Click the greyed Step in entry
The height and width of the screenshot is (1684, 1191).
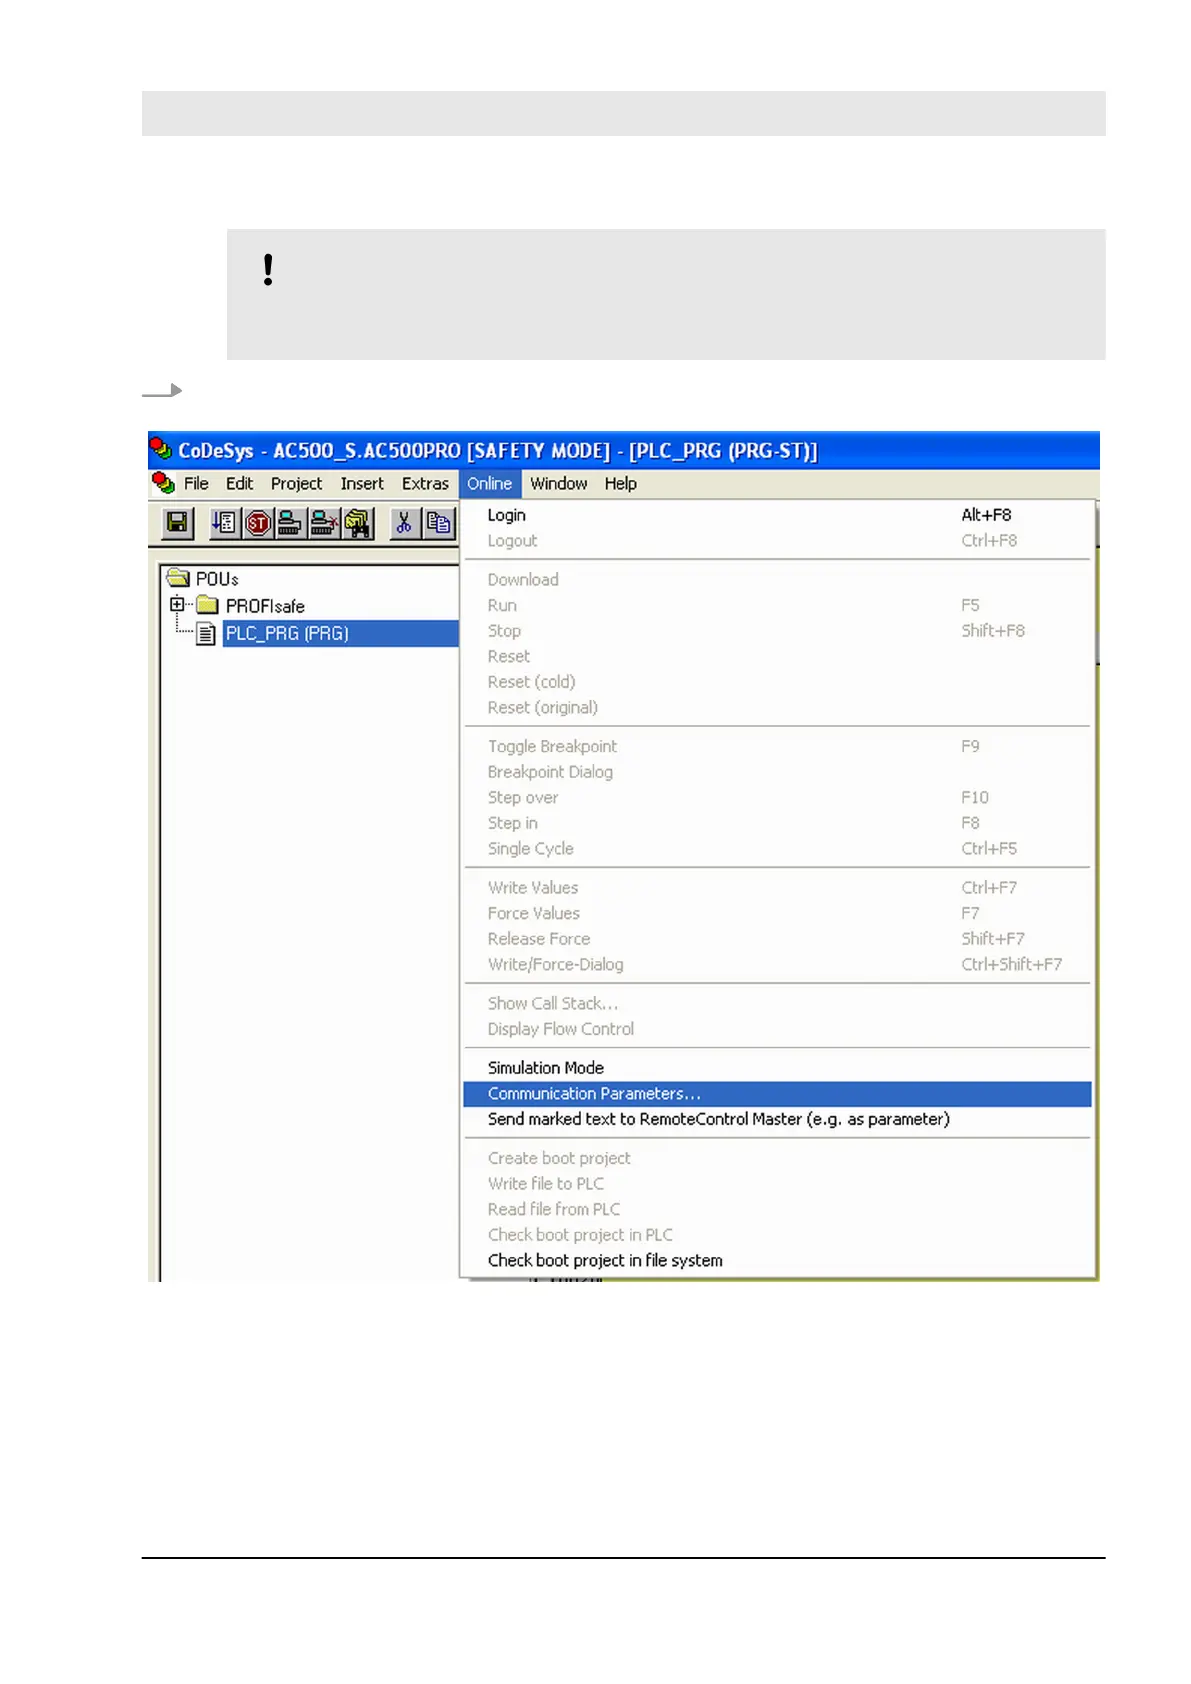point(777,823)
